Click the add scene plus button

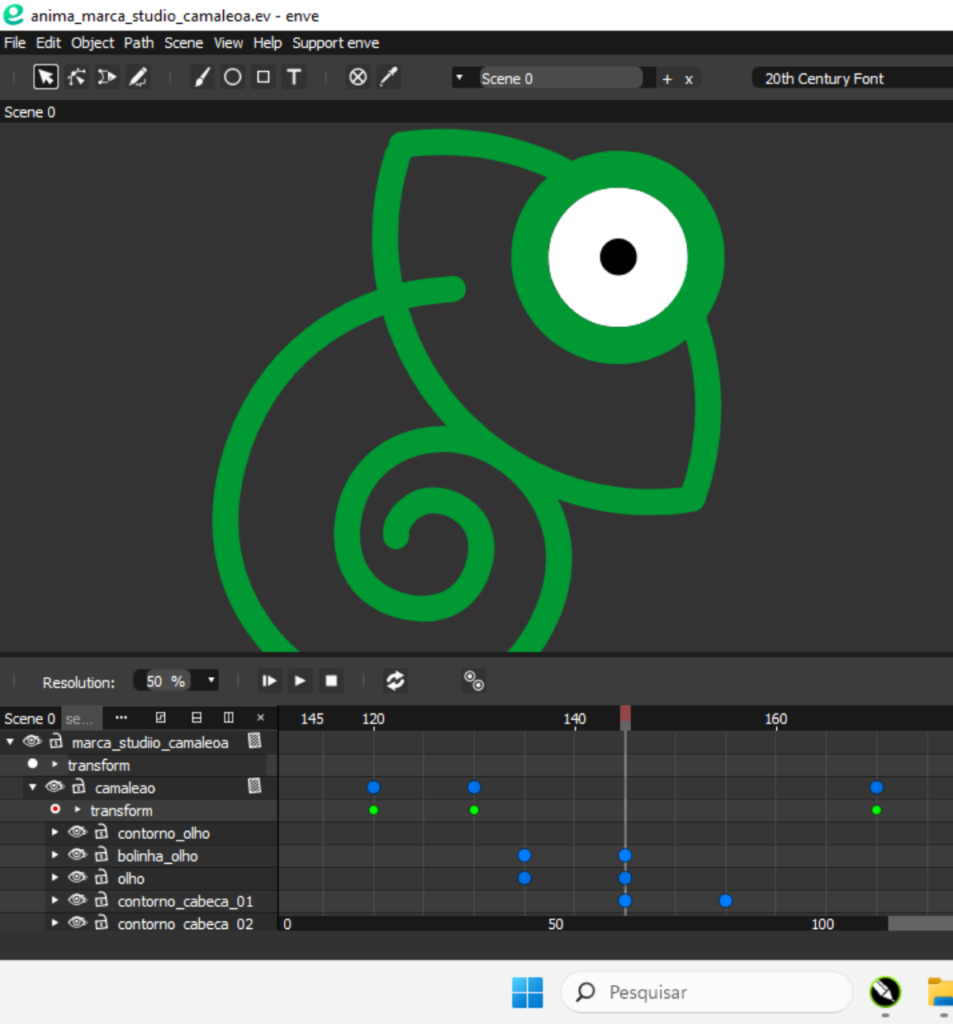(667, 79)
